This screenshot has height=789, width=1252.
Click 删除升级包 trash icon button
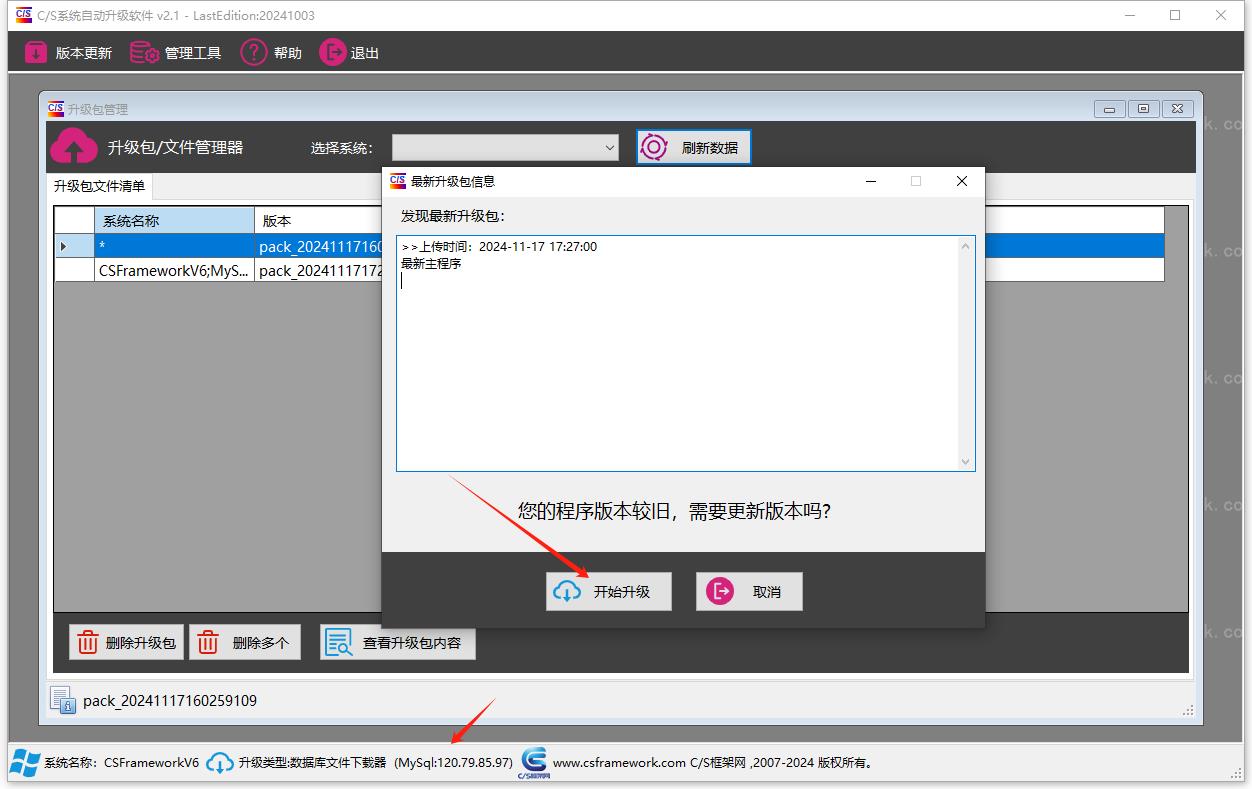coord(127,643)
